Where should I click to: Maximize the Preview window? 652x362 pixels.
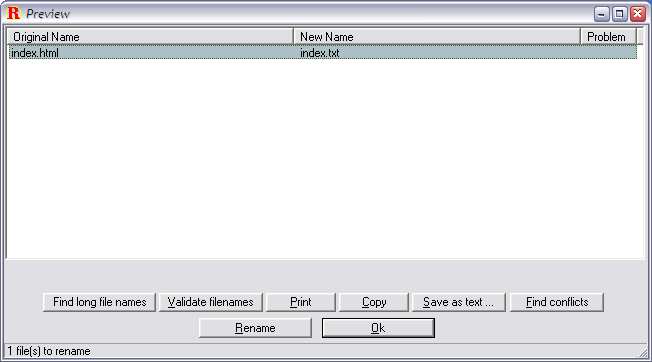click(619, 14)
